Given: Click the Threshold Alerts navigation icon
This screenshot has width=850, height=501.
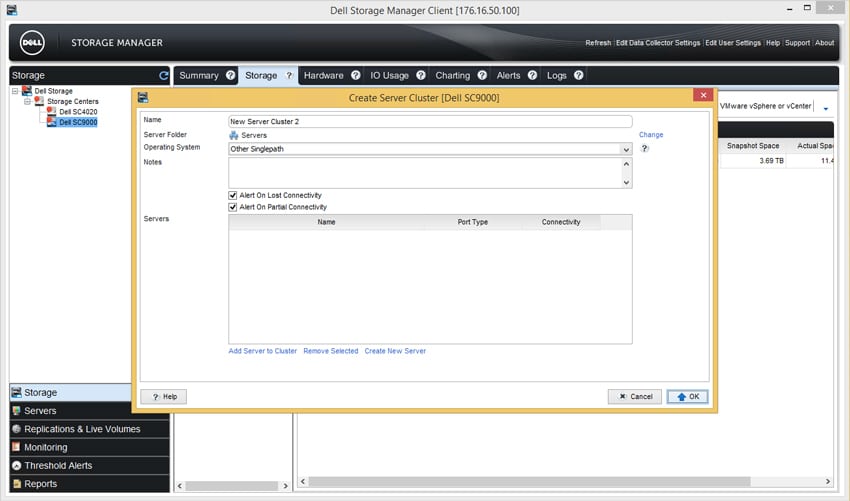Looking at the screenshot, I should click(17, 465).
